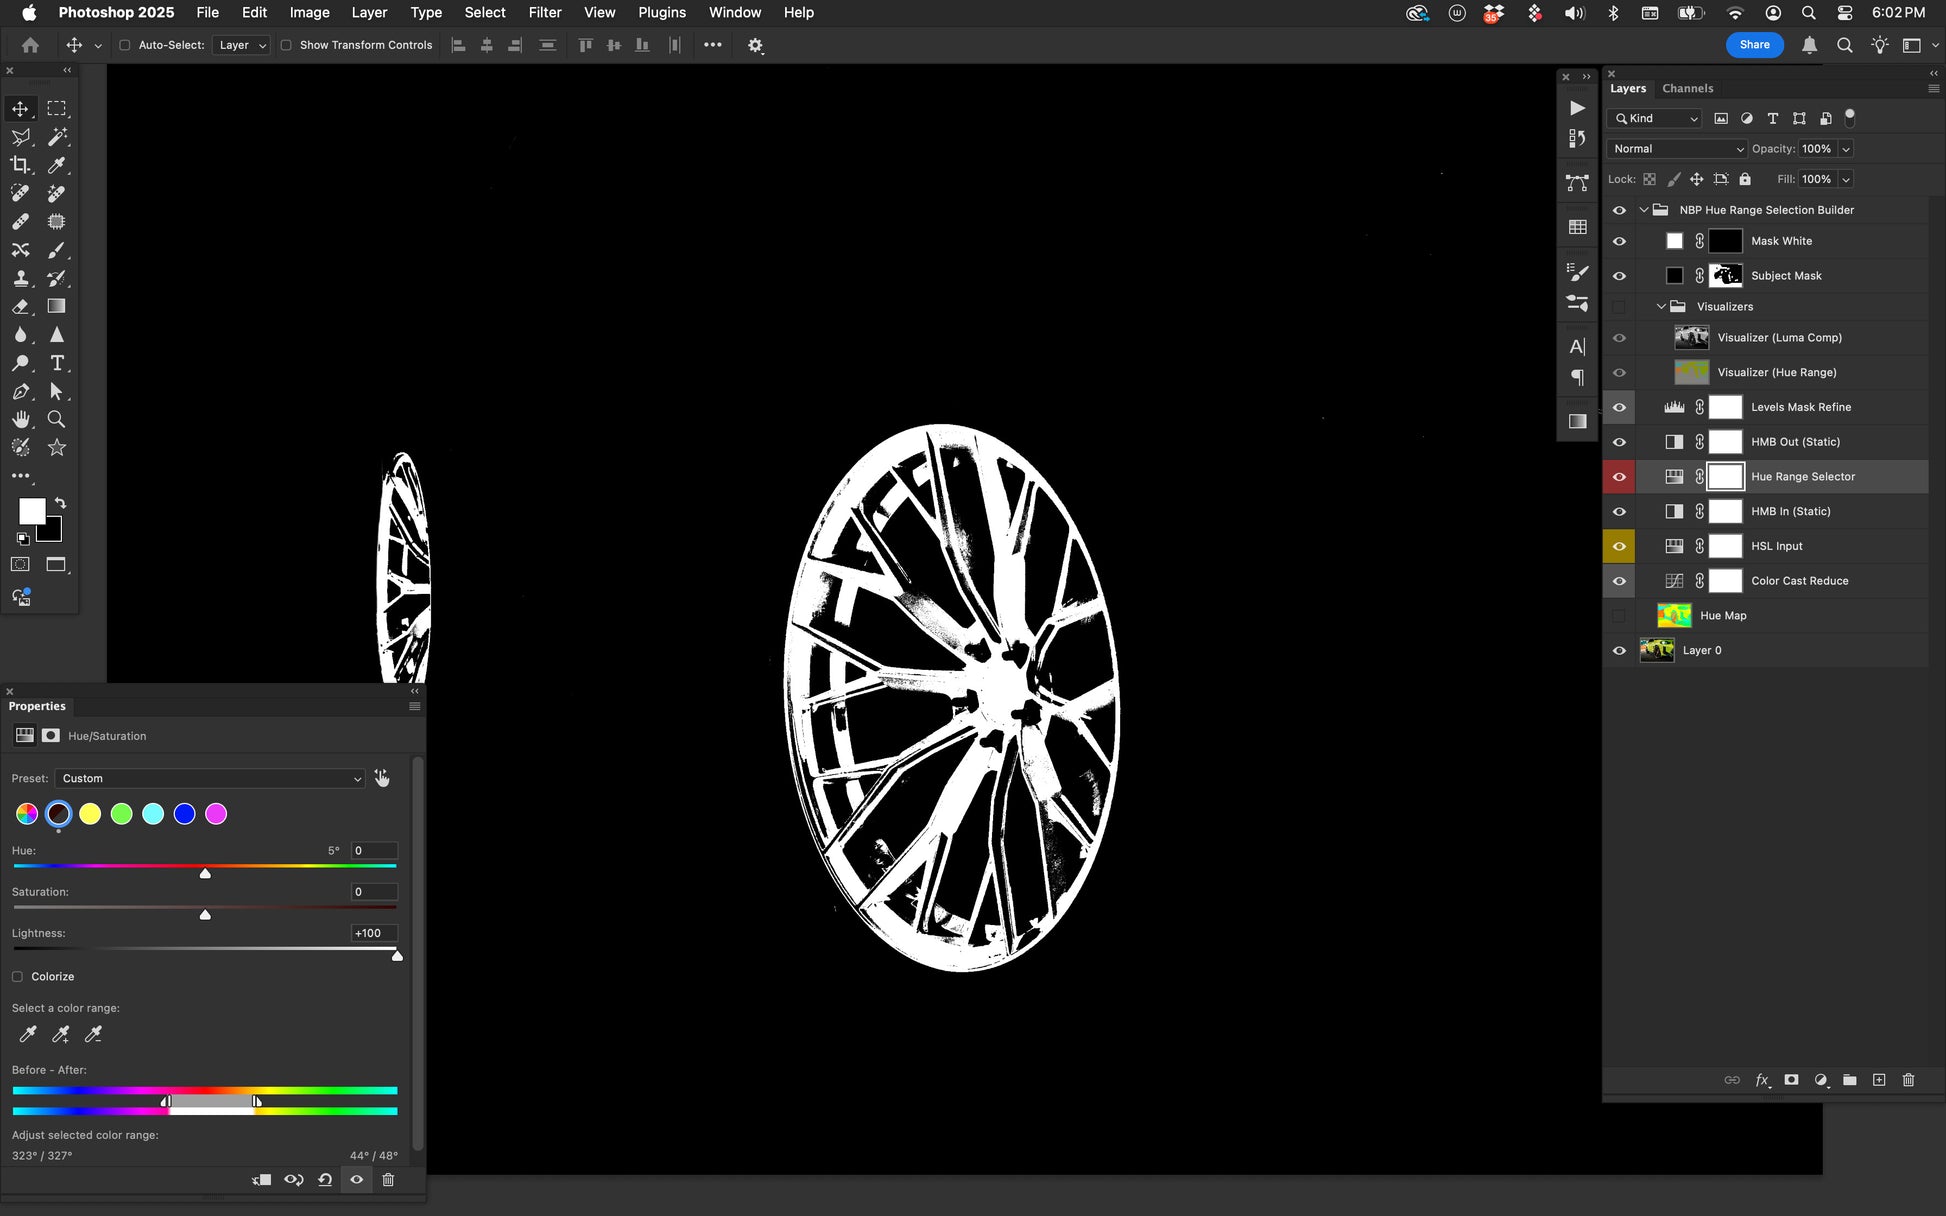This screenshot has height=1216, width=1946.
Task: Select the Lasso tool
Action: tap(20, 137)
